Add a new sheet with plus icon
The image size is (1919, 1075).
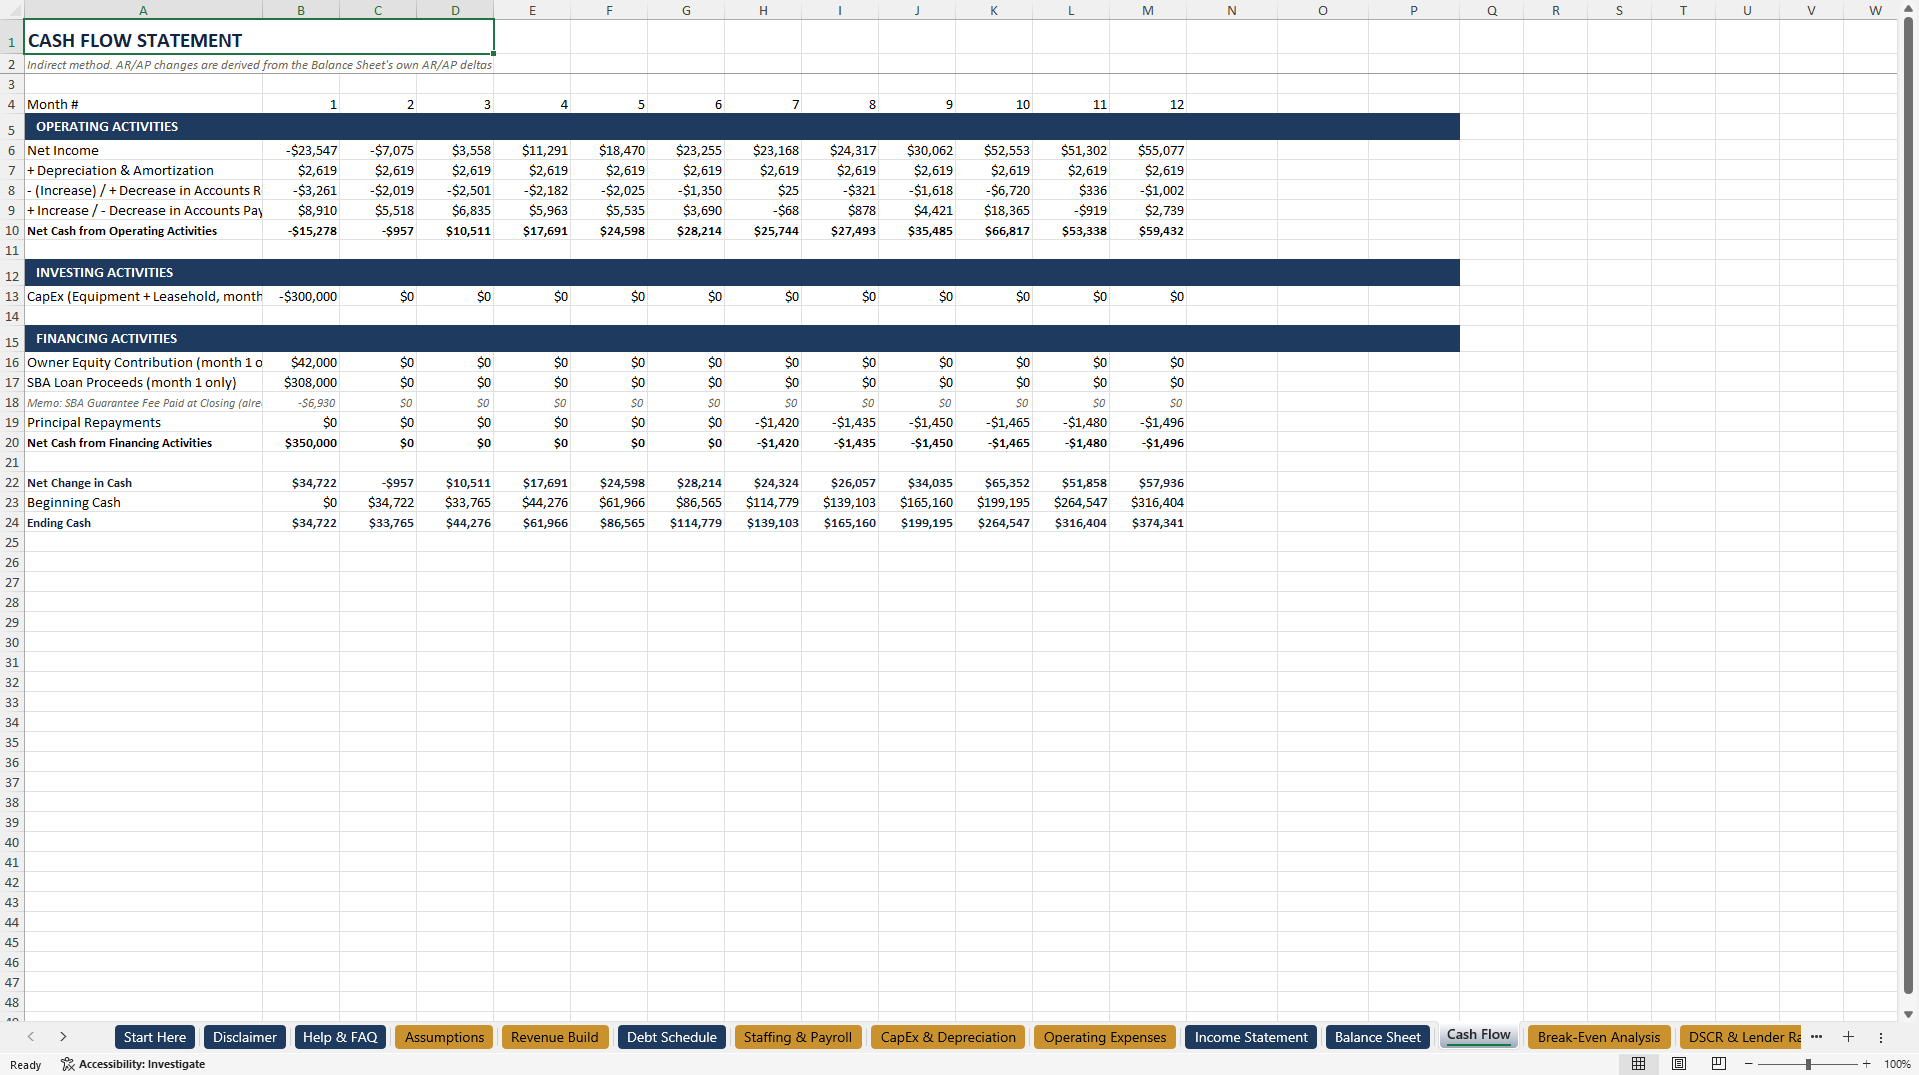1848,1037
